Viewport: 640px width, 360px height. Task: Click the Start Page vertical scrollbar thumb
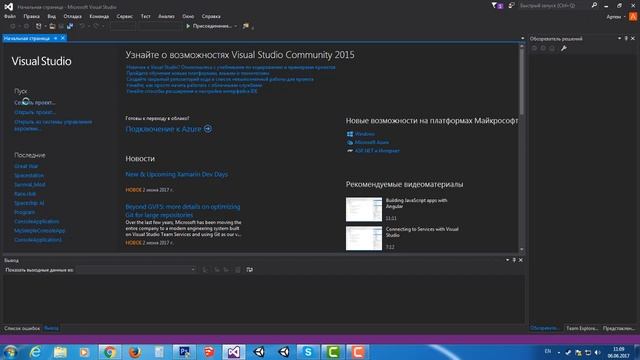pyautogui.click(x=521, y=82)
